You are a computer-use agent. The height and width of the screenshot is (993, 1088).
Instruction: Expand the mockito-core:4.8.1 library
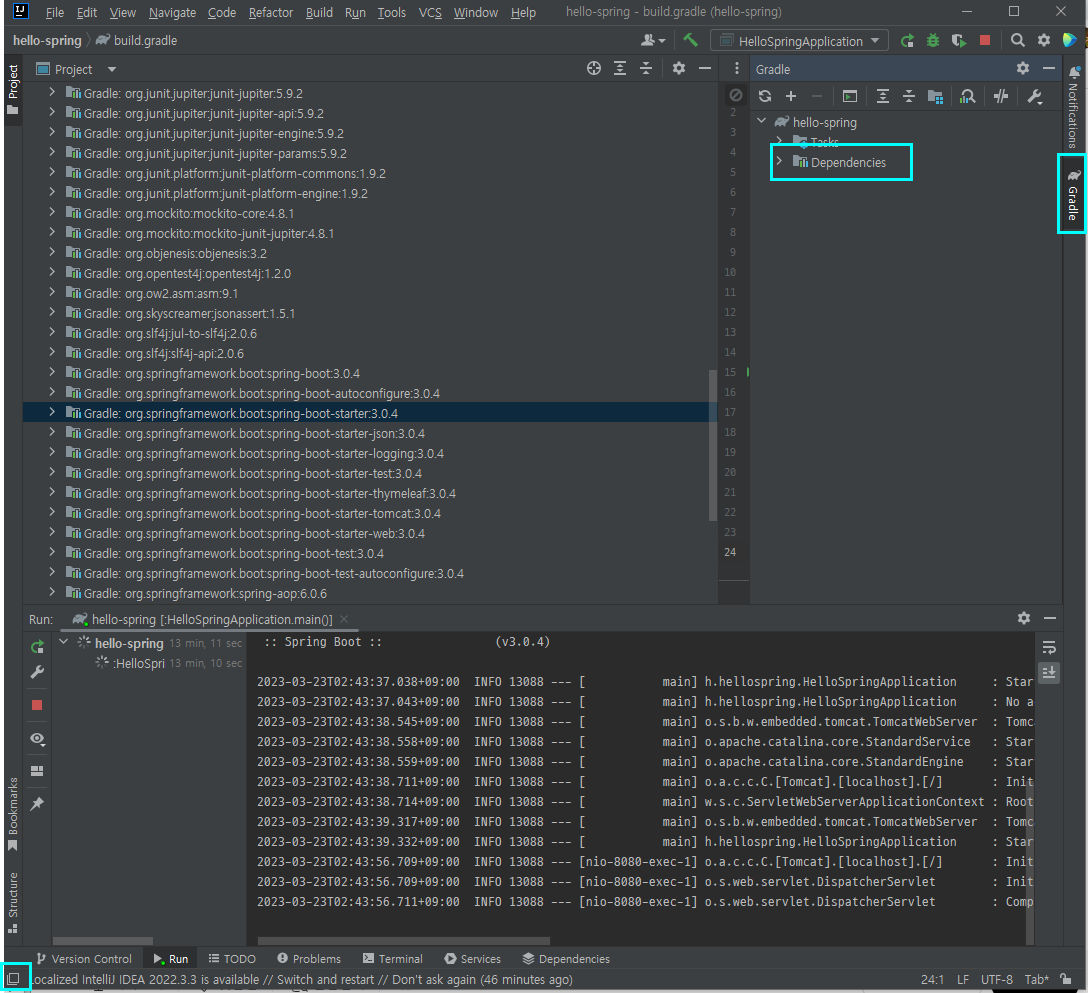(52, 212)
